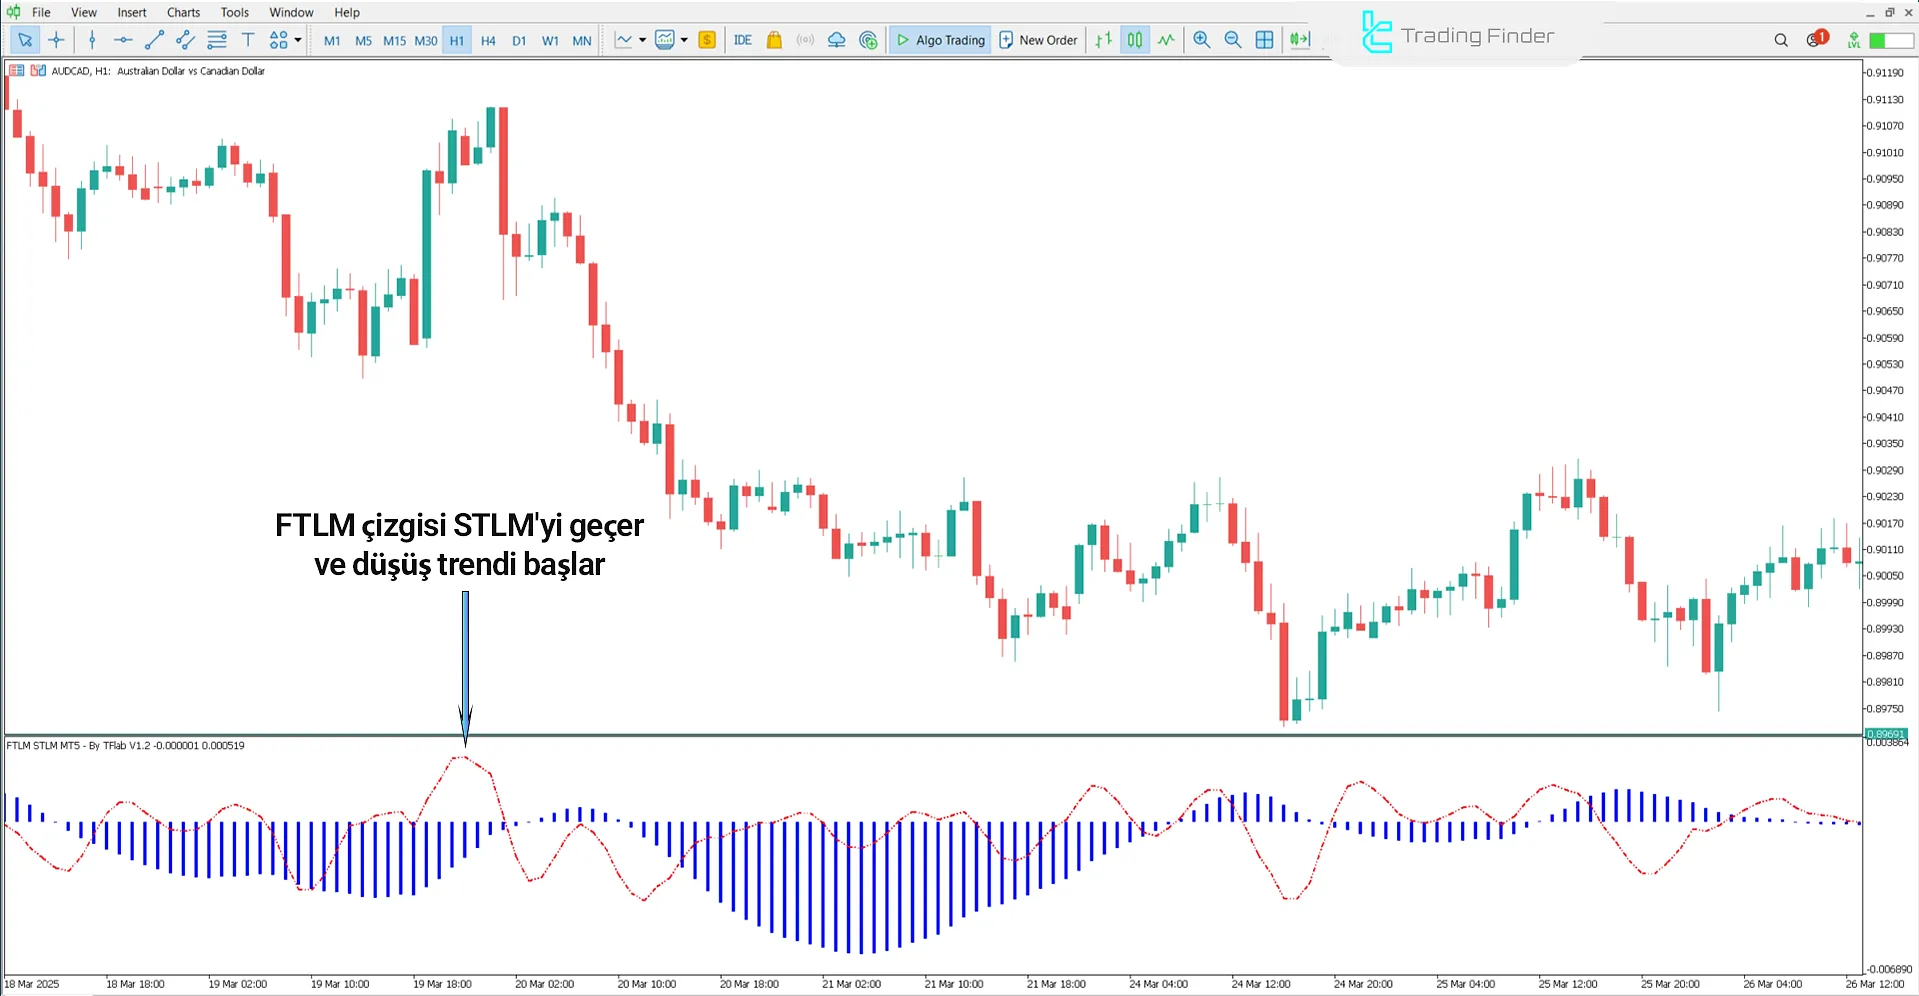Toggle Algo Trading on or off

(x=940, y=40)
